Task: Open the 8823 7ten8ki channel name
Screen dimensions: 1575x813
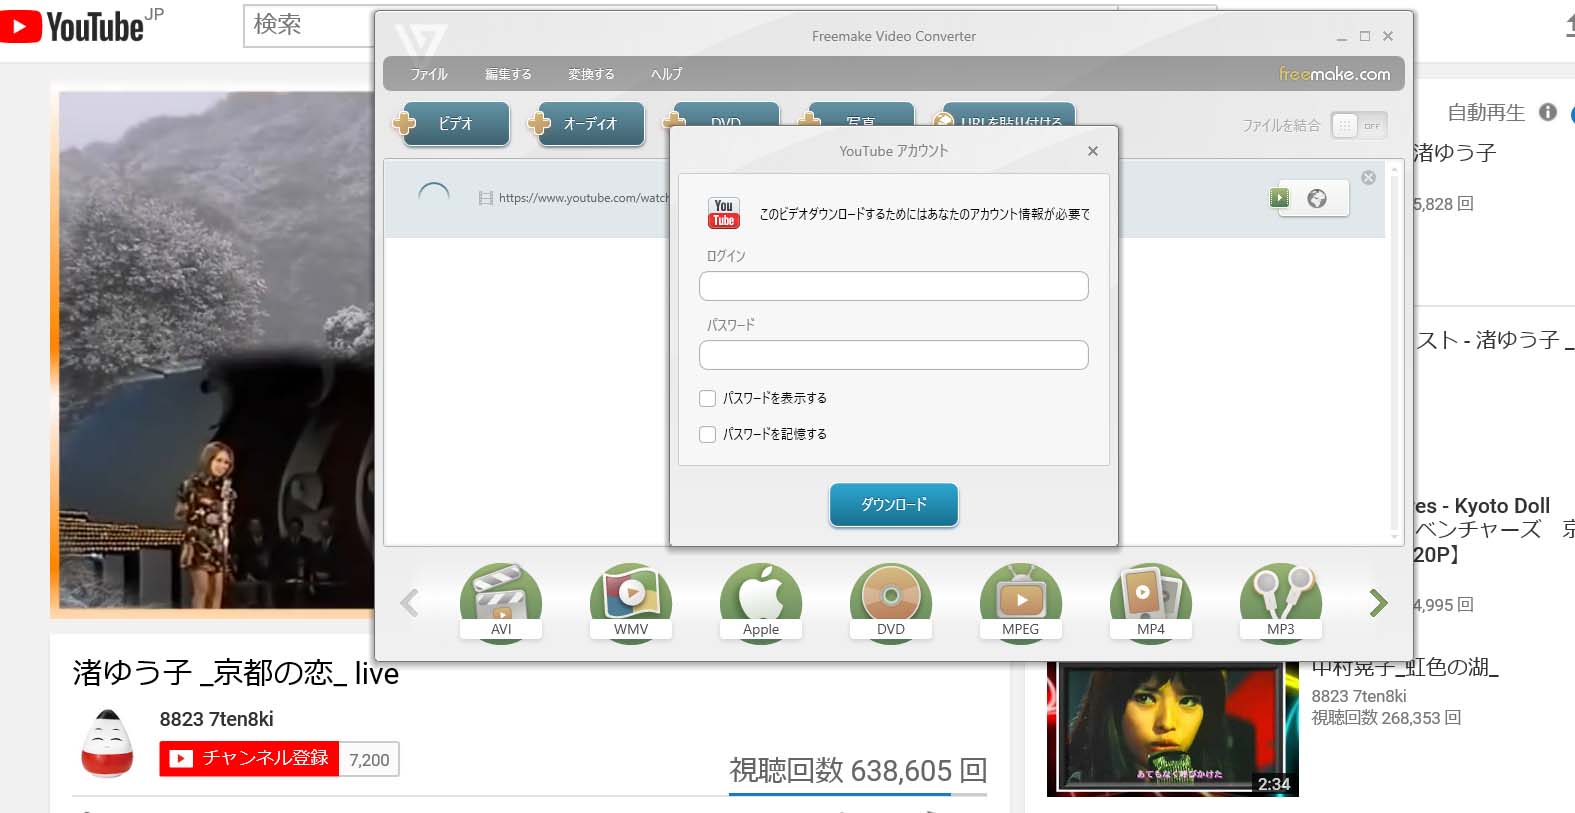Action: point(217,719)
